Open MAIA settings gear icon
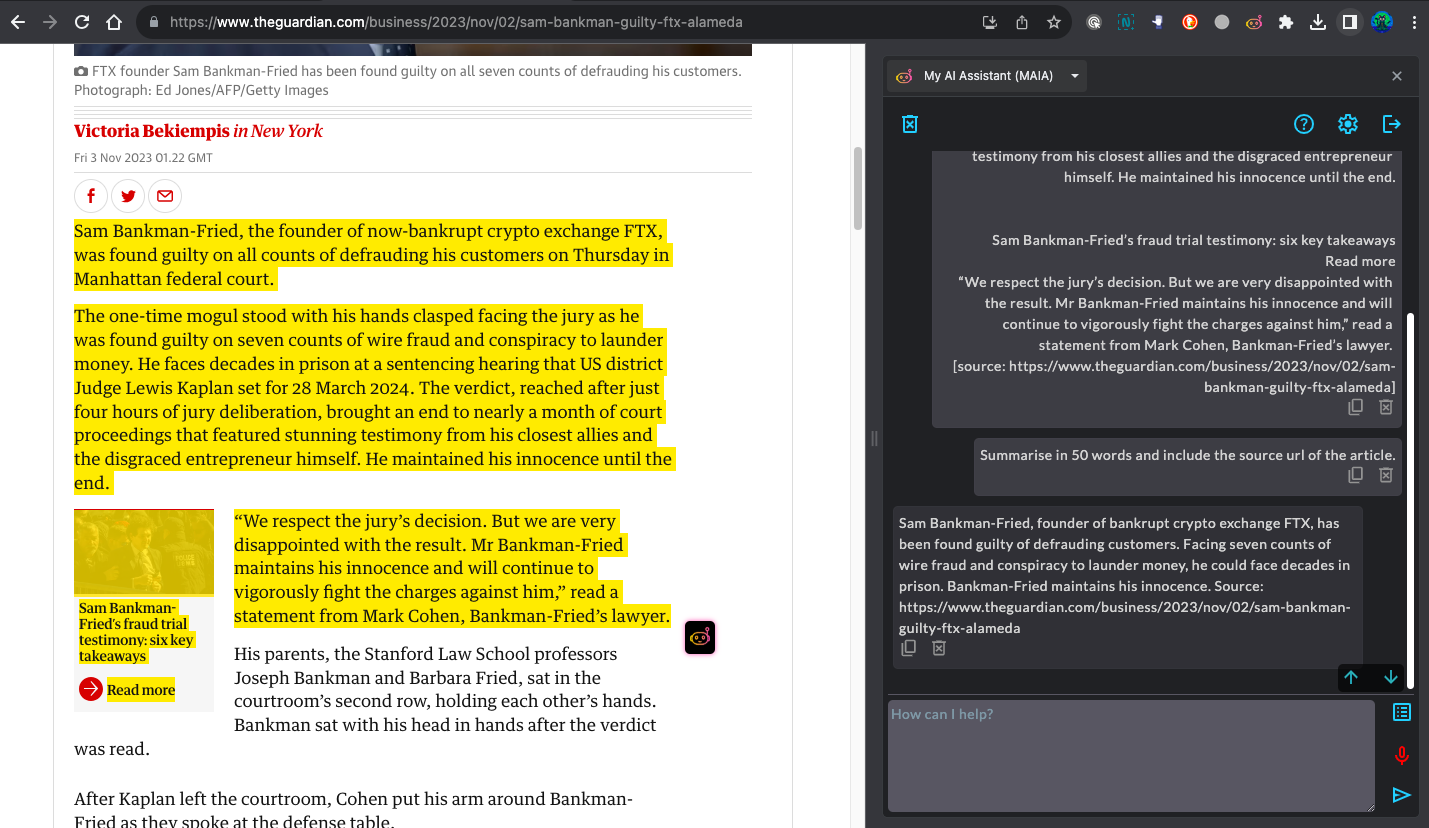 (x=1348, y=124)
